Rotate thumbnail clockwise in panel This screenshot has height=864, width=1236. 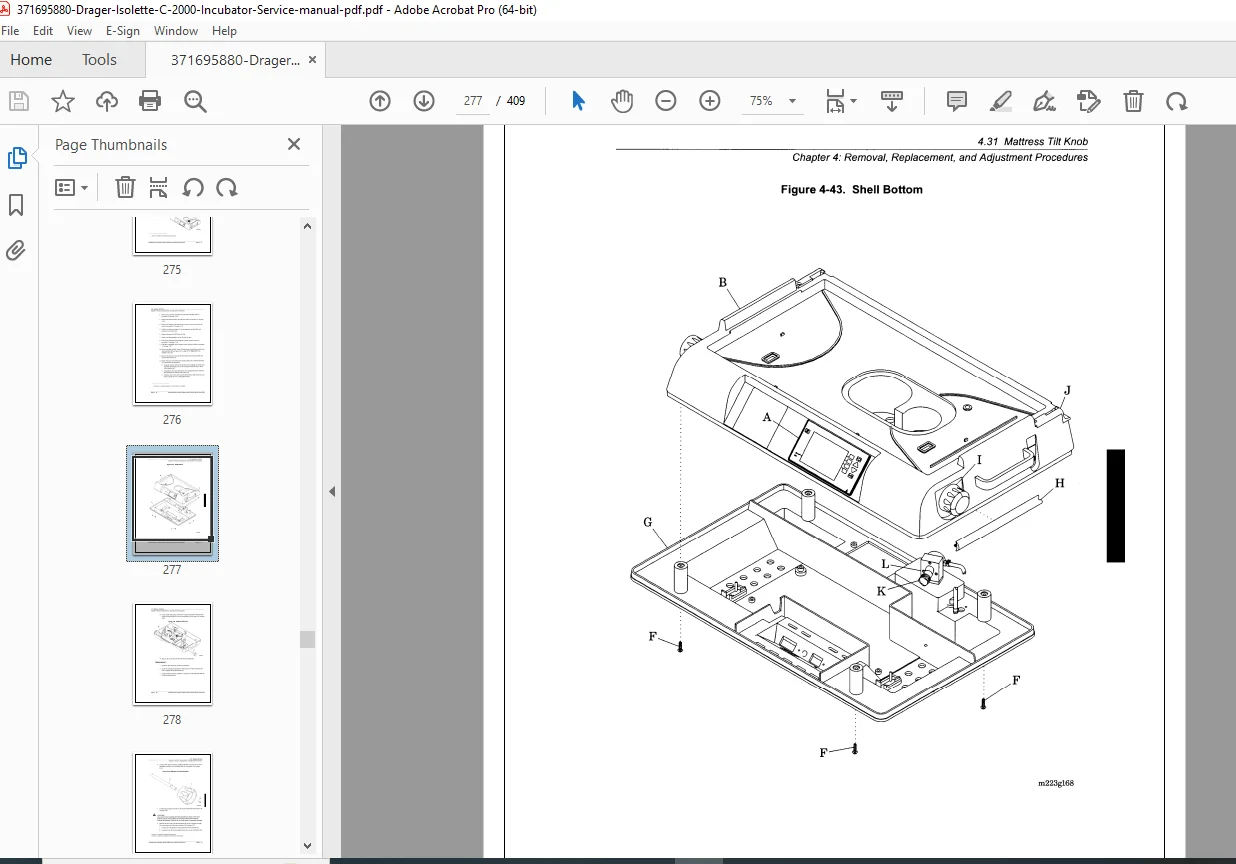[227, 187]
